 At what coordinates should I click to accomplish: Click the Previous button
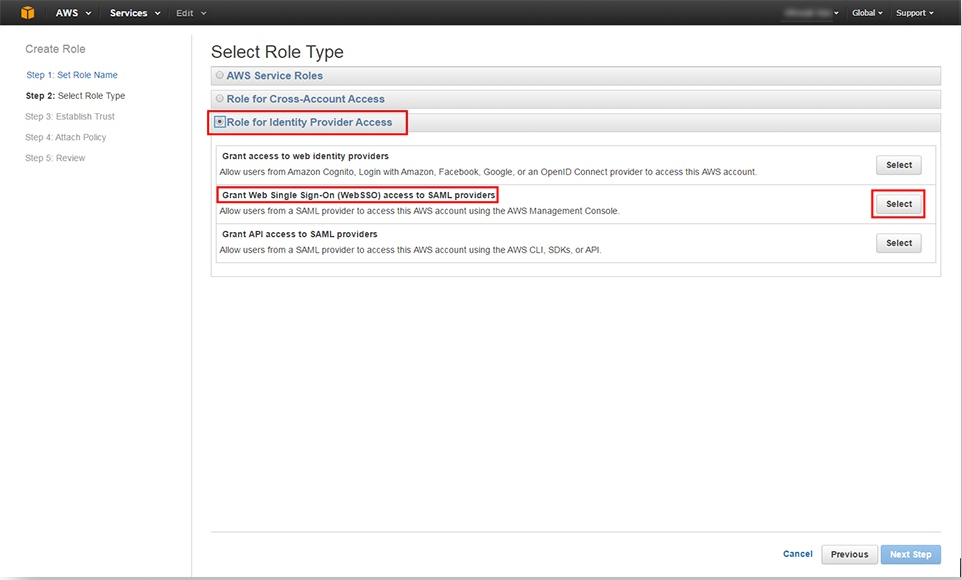pos(849,554)
